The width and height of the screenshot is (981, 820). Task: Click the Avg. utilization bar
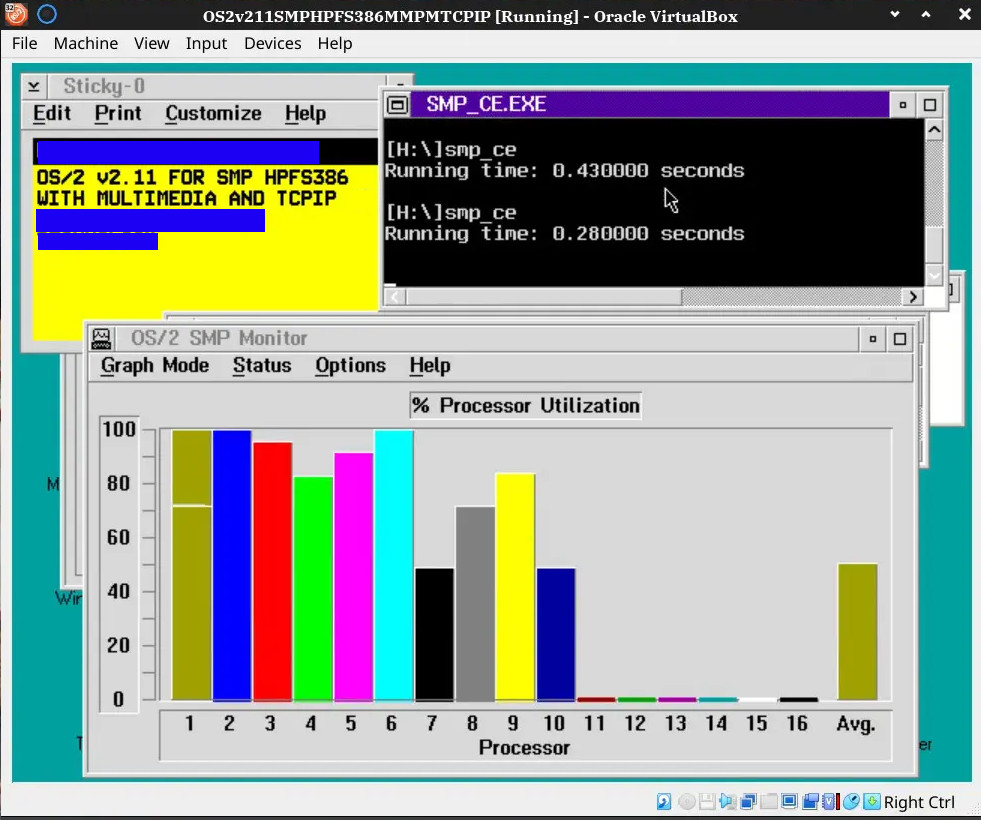(x=857, y=632)
